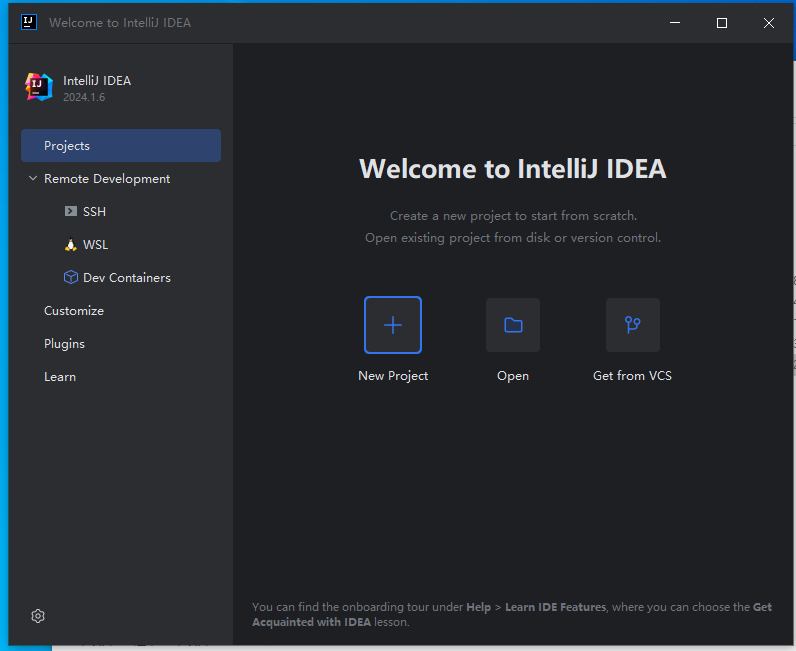The height and width of the screenshot is (651, 796).
Task: Click the Welcome to IntelliJ IDEA heading
Action: click(x=513, y=169)
